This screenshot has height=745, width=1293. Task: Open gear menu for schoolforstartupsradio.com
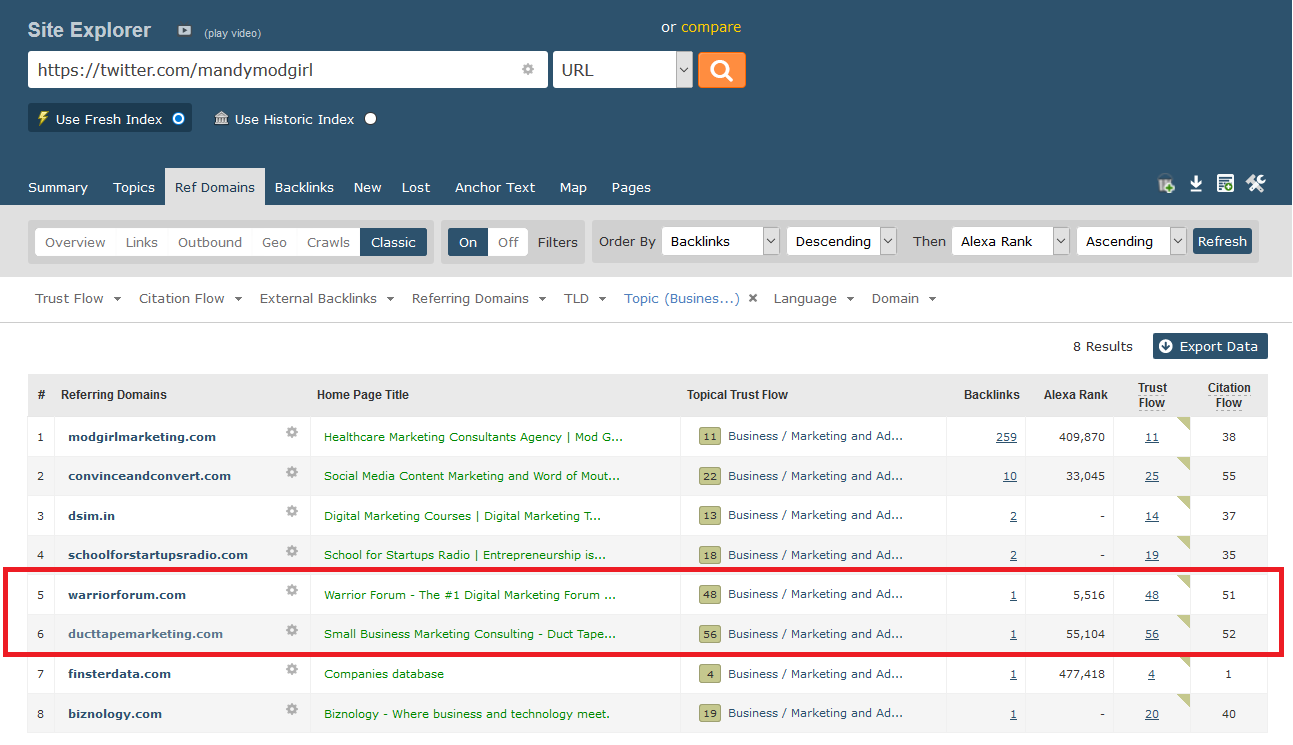click(292, 551)
